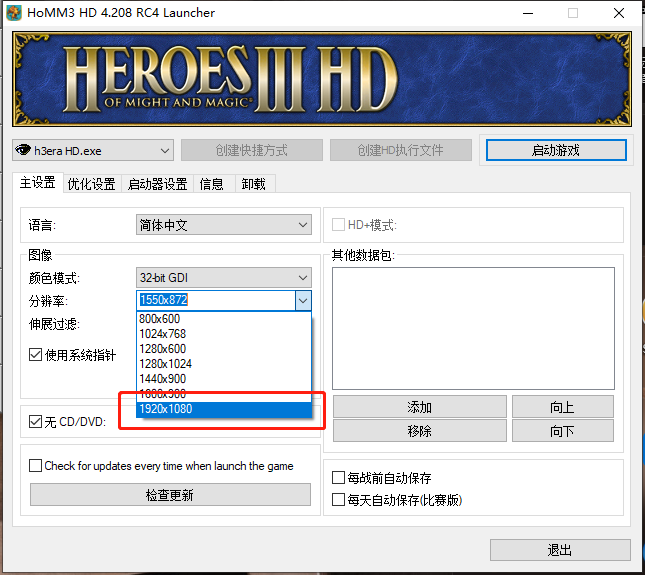Open the 颜色模式 32-bit GDI dropdown

point(223,278)
